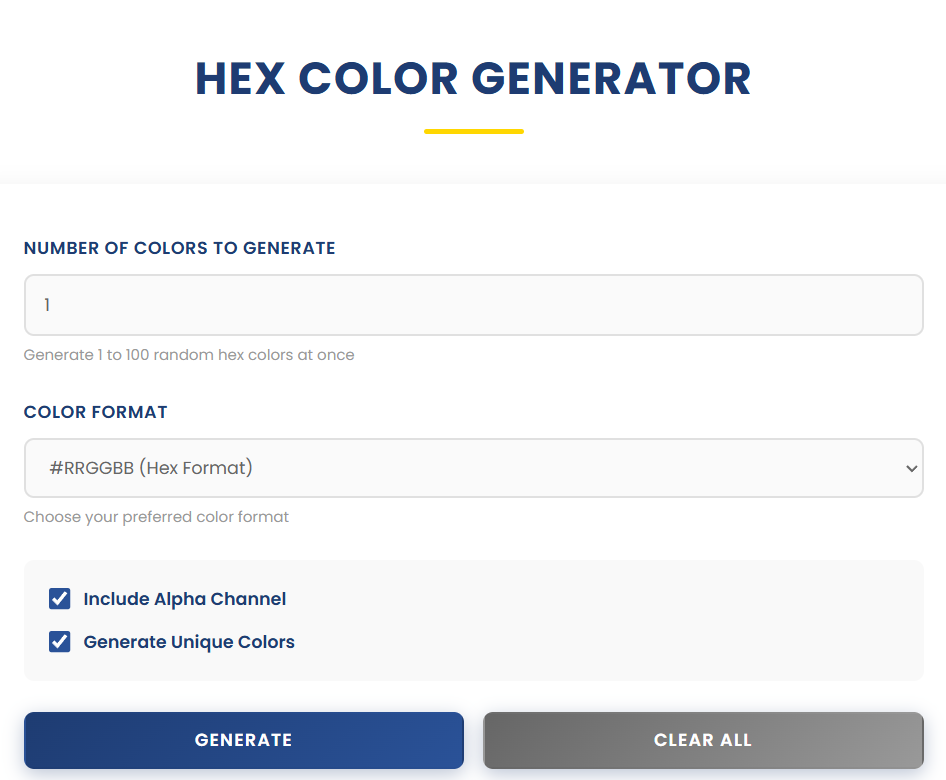The height and width of the screenshot is (780, 946).
Task: Click the yellow divider under the title
Action: 473,130
